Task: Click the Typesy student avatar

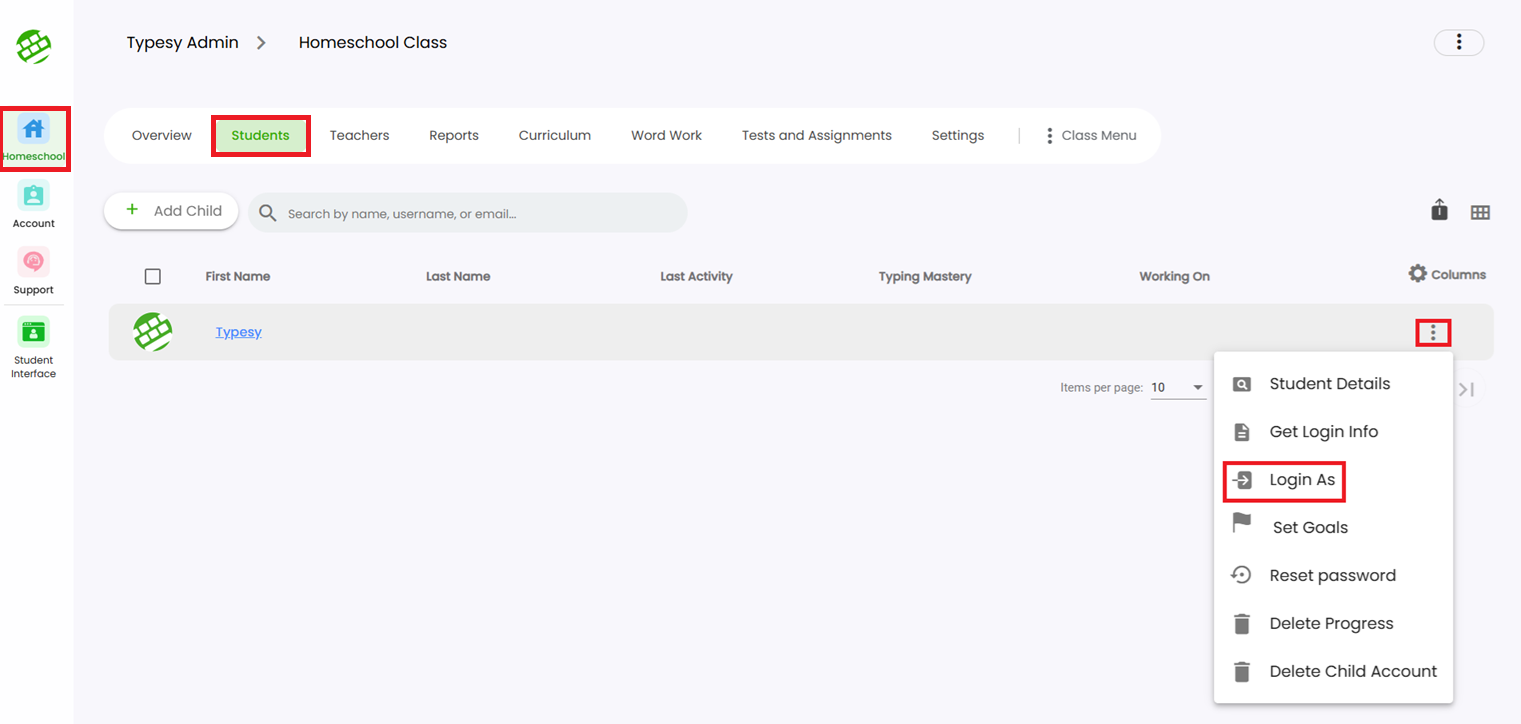Action: click(153, 332)
